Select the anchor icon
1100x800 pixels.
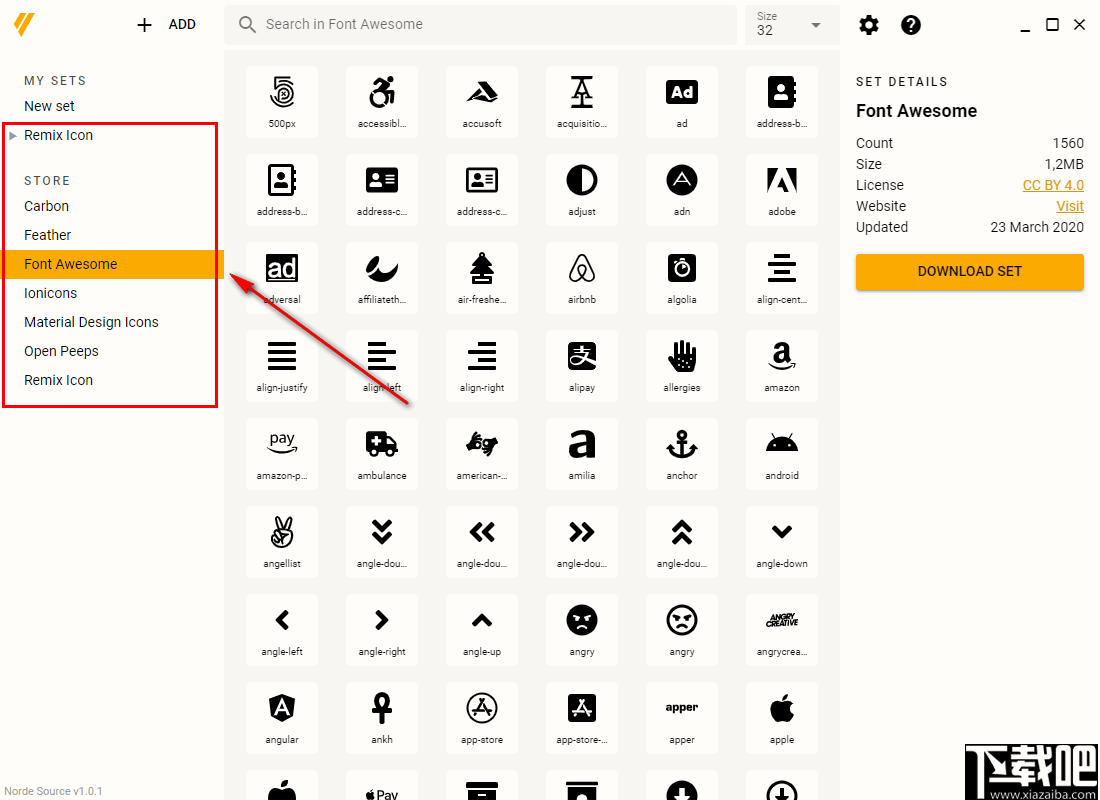pos(682,454)
